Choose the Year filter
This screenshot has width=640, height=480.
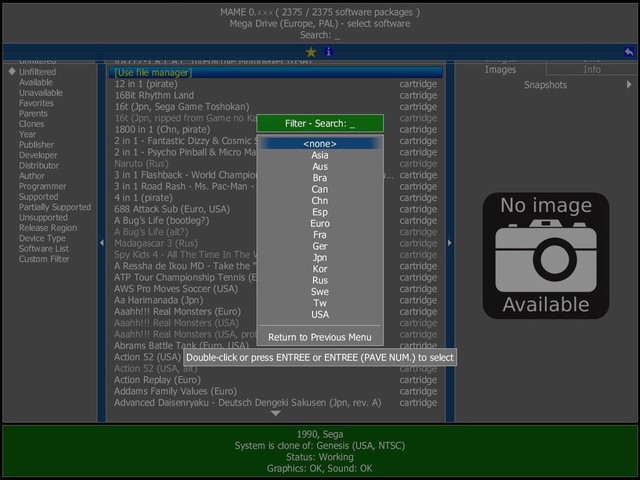[27, 134]
